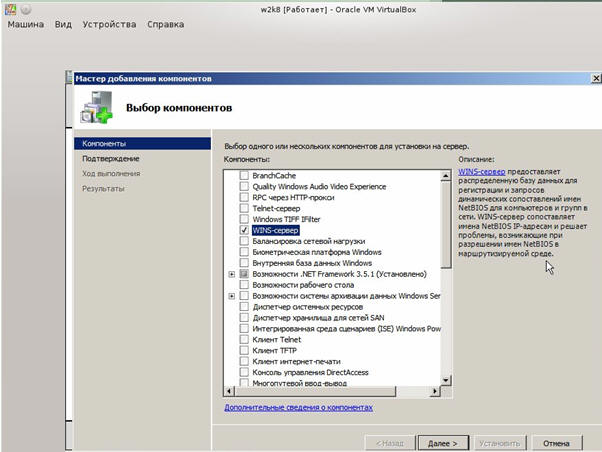The height and width of the screenshot is (452, 602).
Task: Check Возможности рабочего стола box
Action: [x=244, y=285]
